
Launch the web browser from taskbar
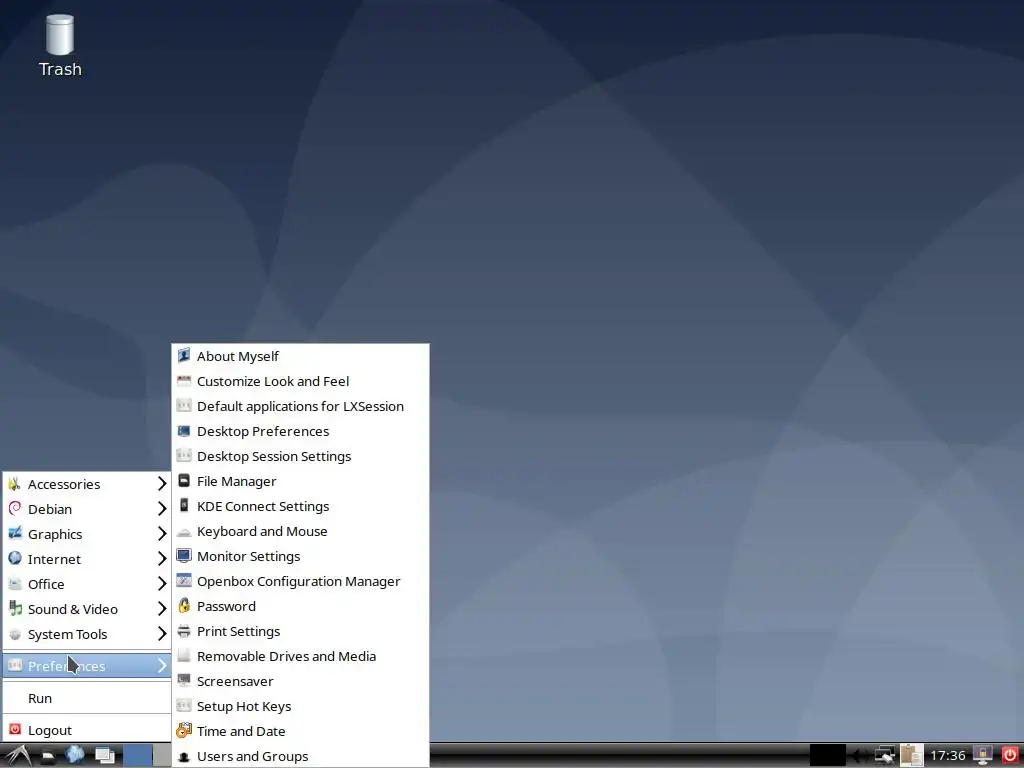[x=74, y=755]
